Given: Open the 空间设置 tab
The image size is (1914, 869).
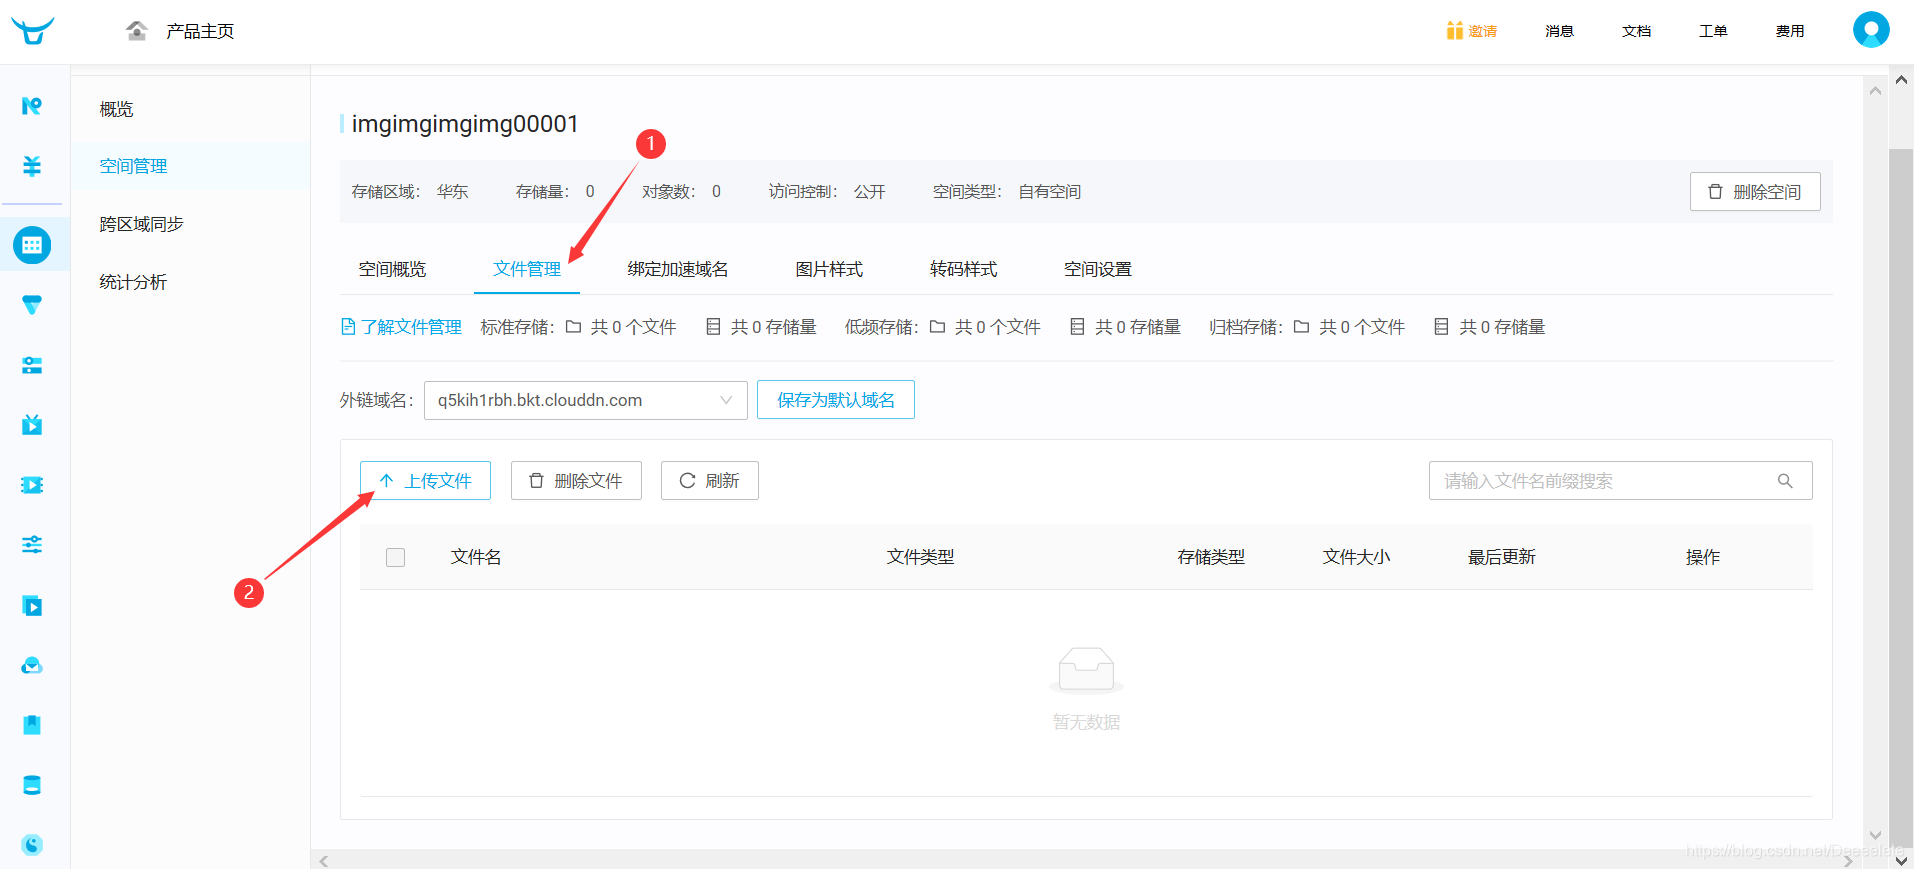Looking at the screenshot, I should [1098, 269].
